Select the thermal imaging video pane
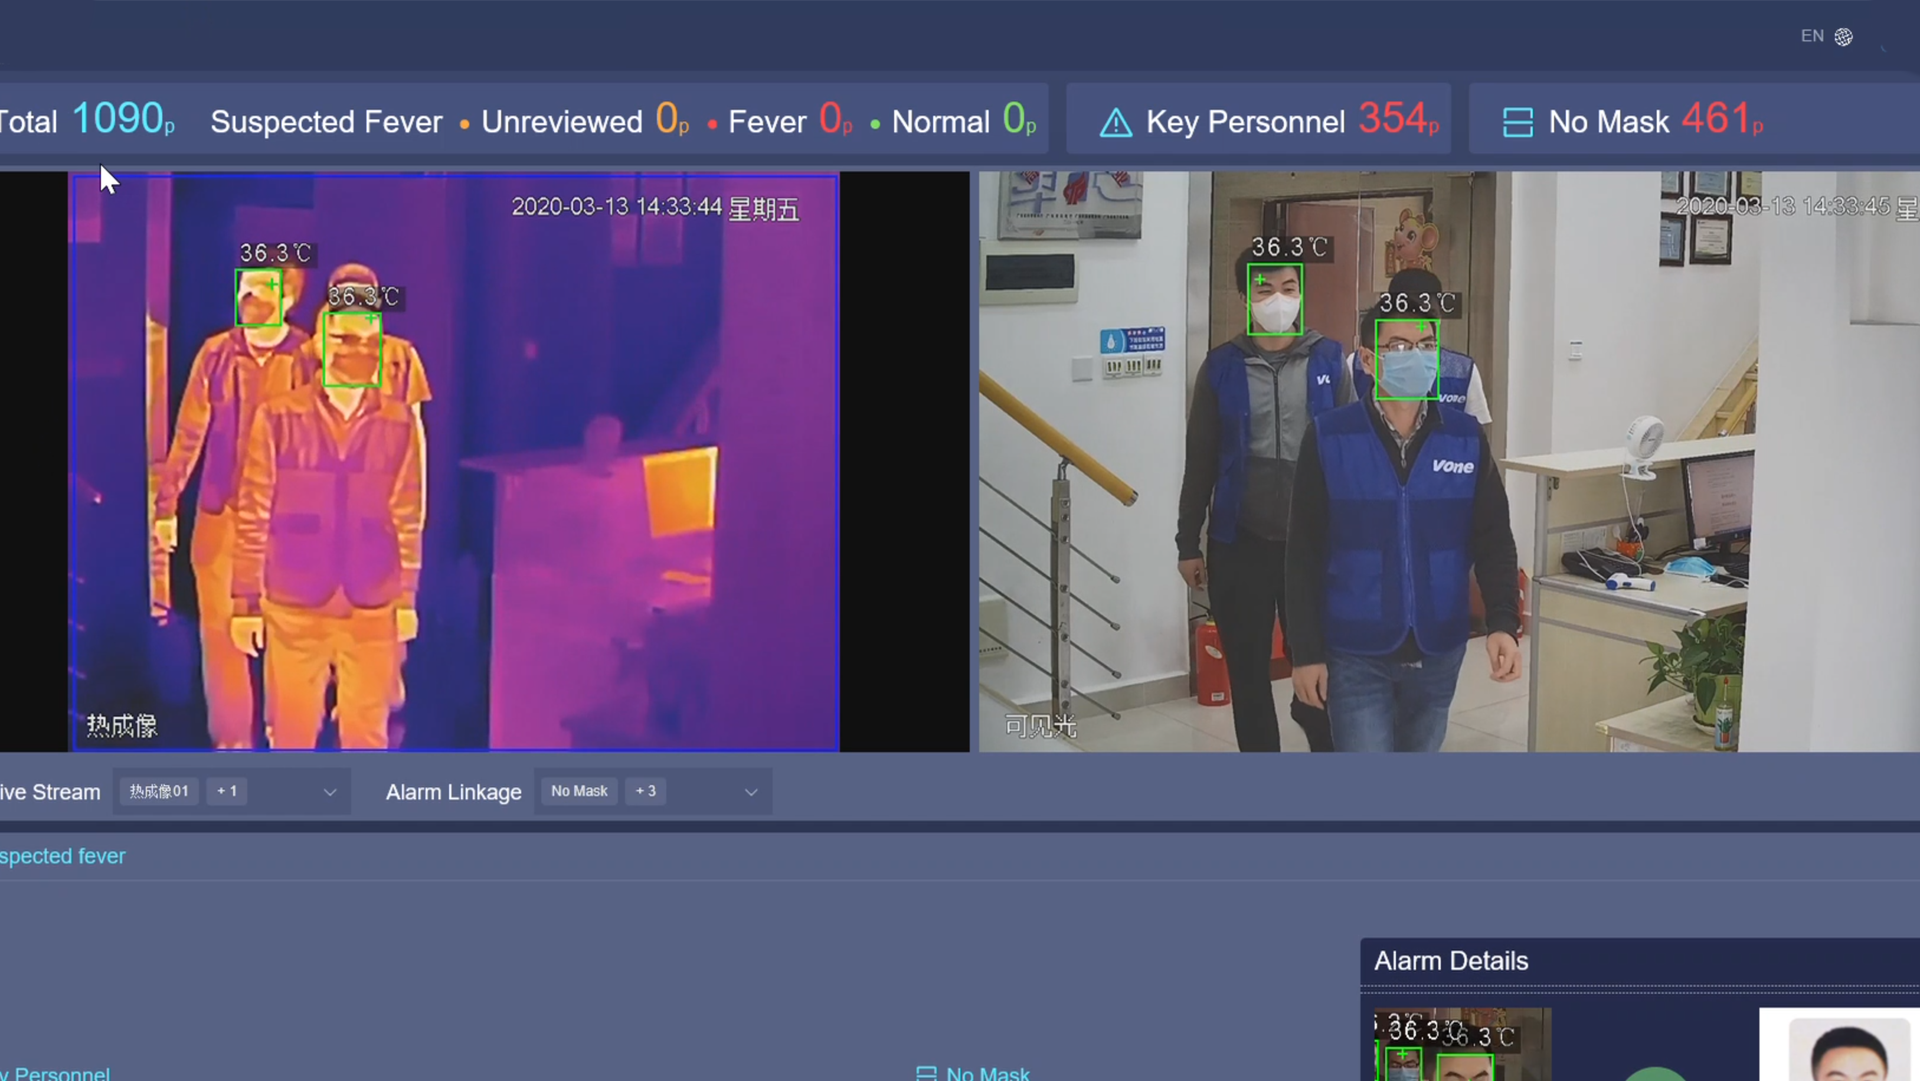This screenshot has width=1920, height=1081. point(455,462)
